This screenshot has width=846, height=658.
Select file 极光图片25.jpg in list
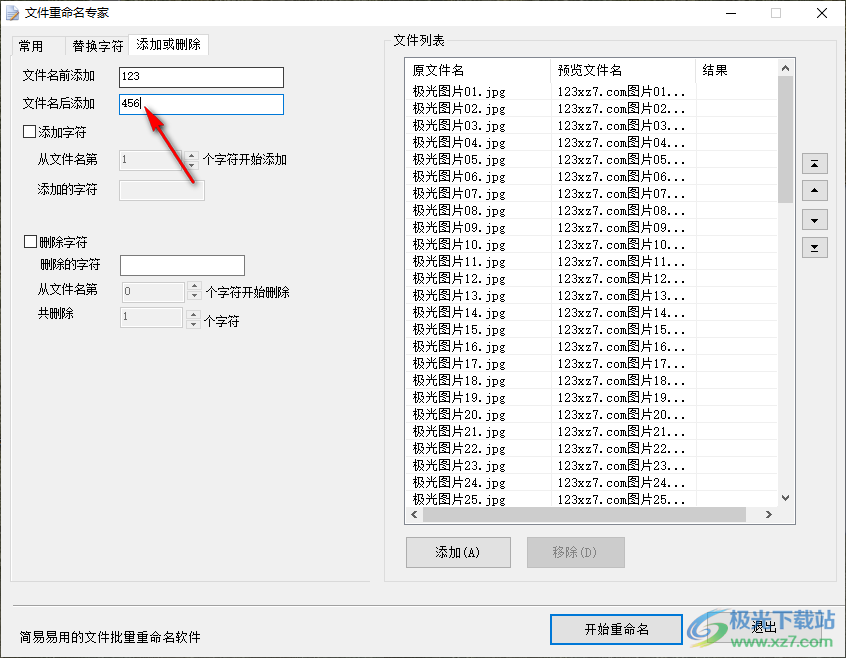(x=459, y=499)
